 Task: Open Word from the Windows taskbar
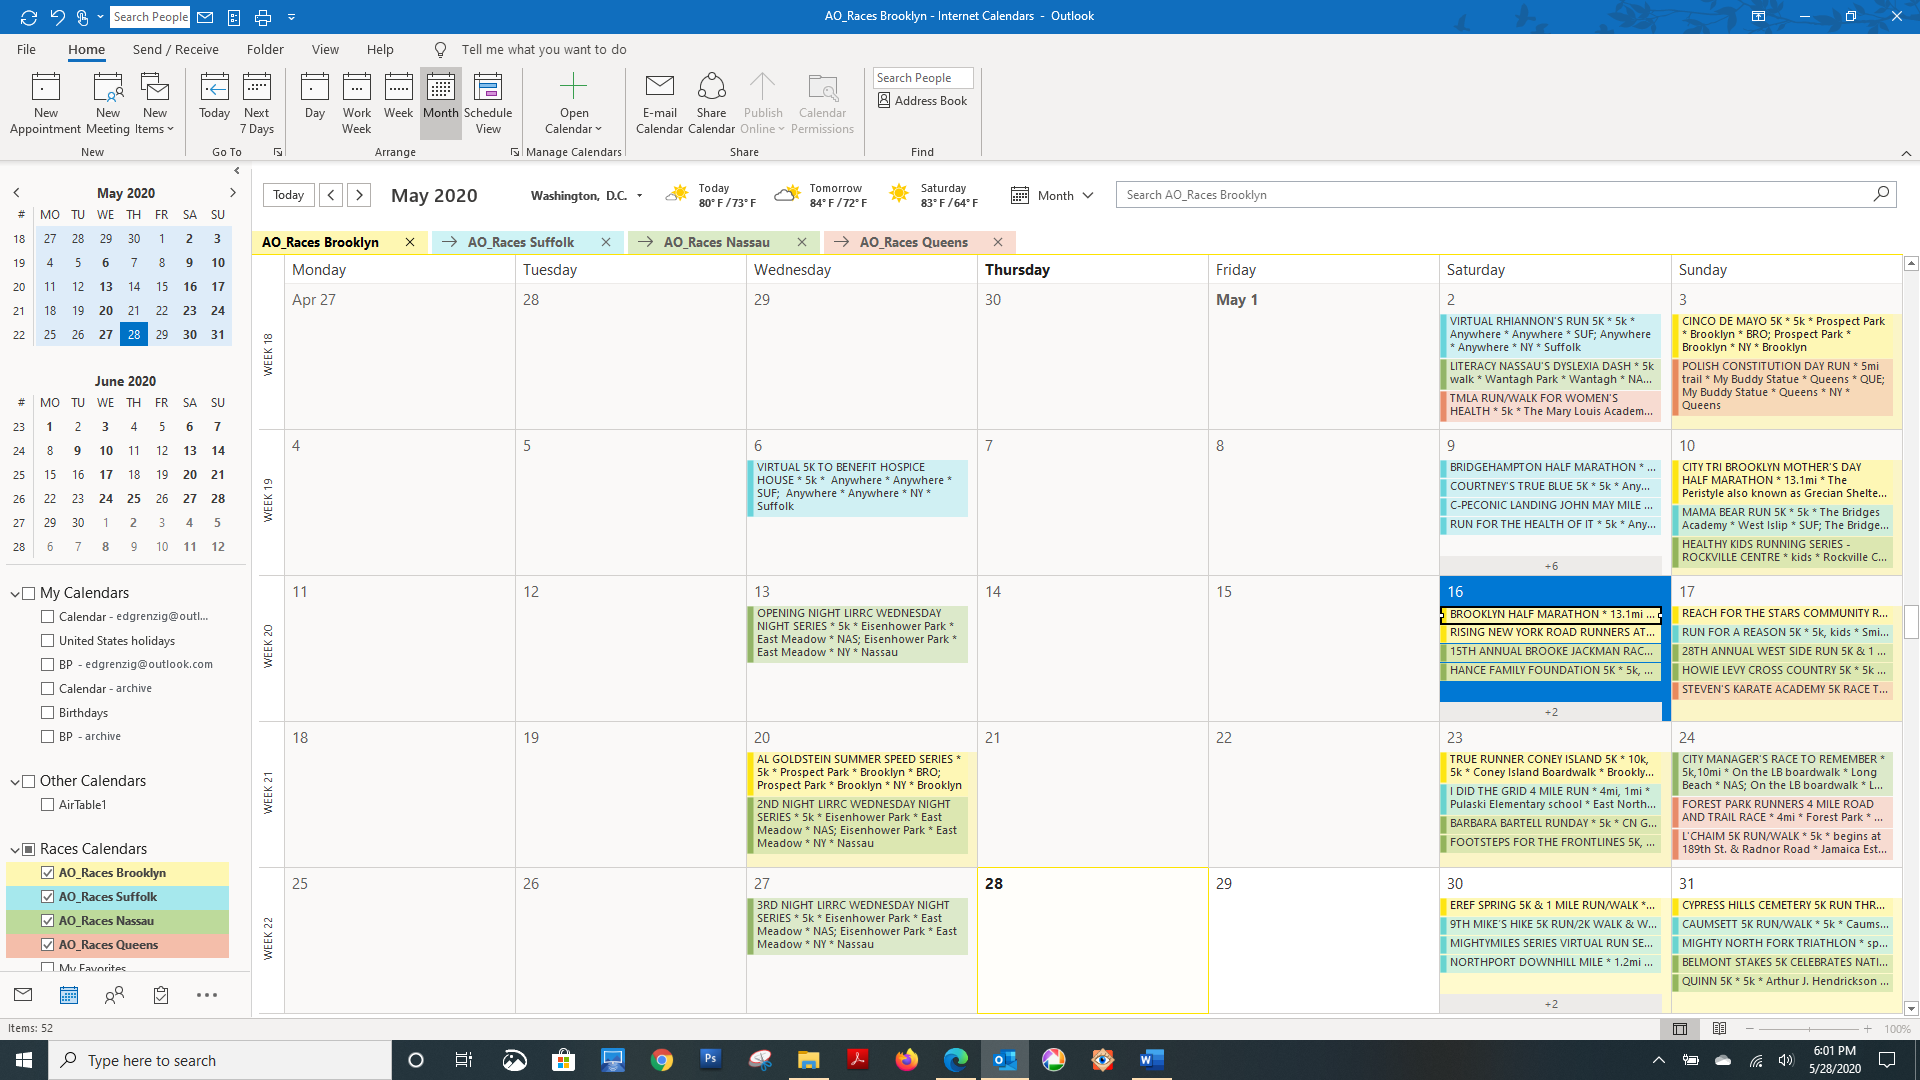pos(1151,1060)
